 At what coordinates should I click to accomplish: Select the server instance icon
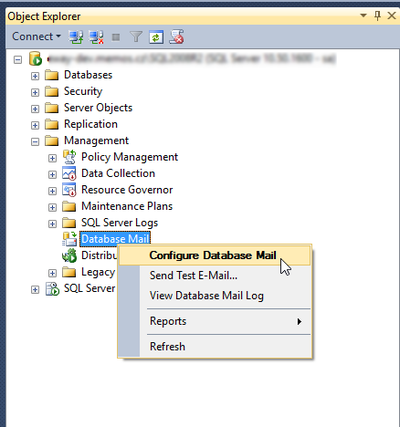click(x=35, y=59)
